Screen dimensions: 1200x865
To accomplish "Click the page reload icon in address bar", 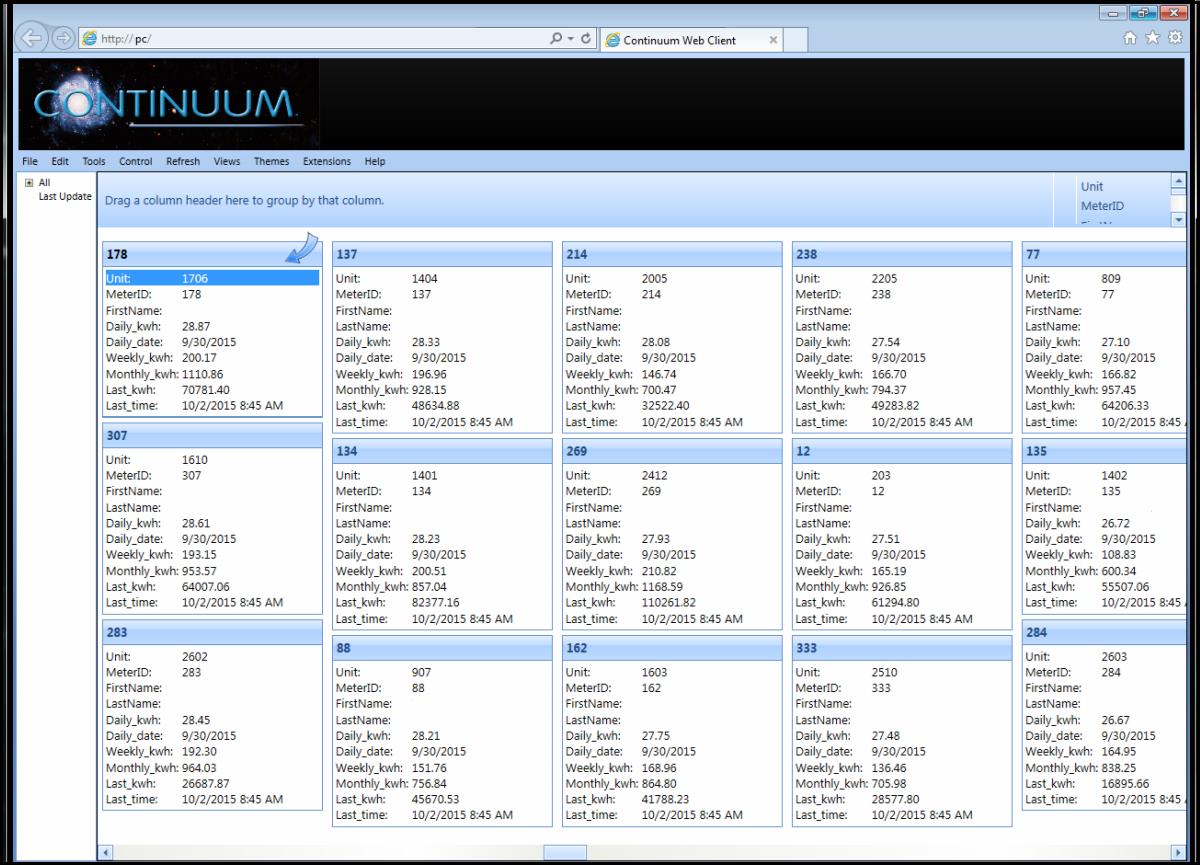I will [585, 40].
